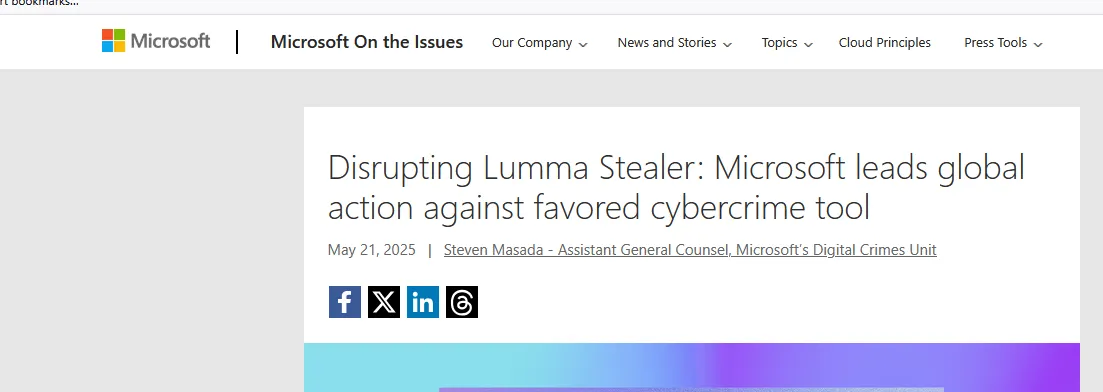Expand the Press Tools chevron
This screenshot has width=1103, height=392.
pos(1038,44)
